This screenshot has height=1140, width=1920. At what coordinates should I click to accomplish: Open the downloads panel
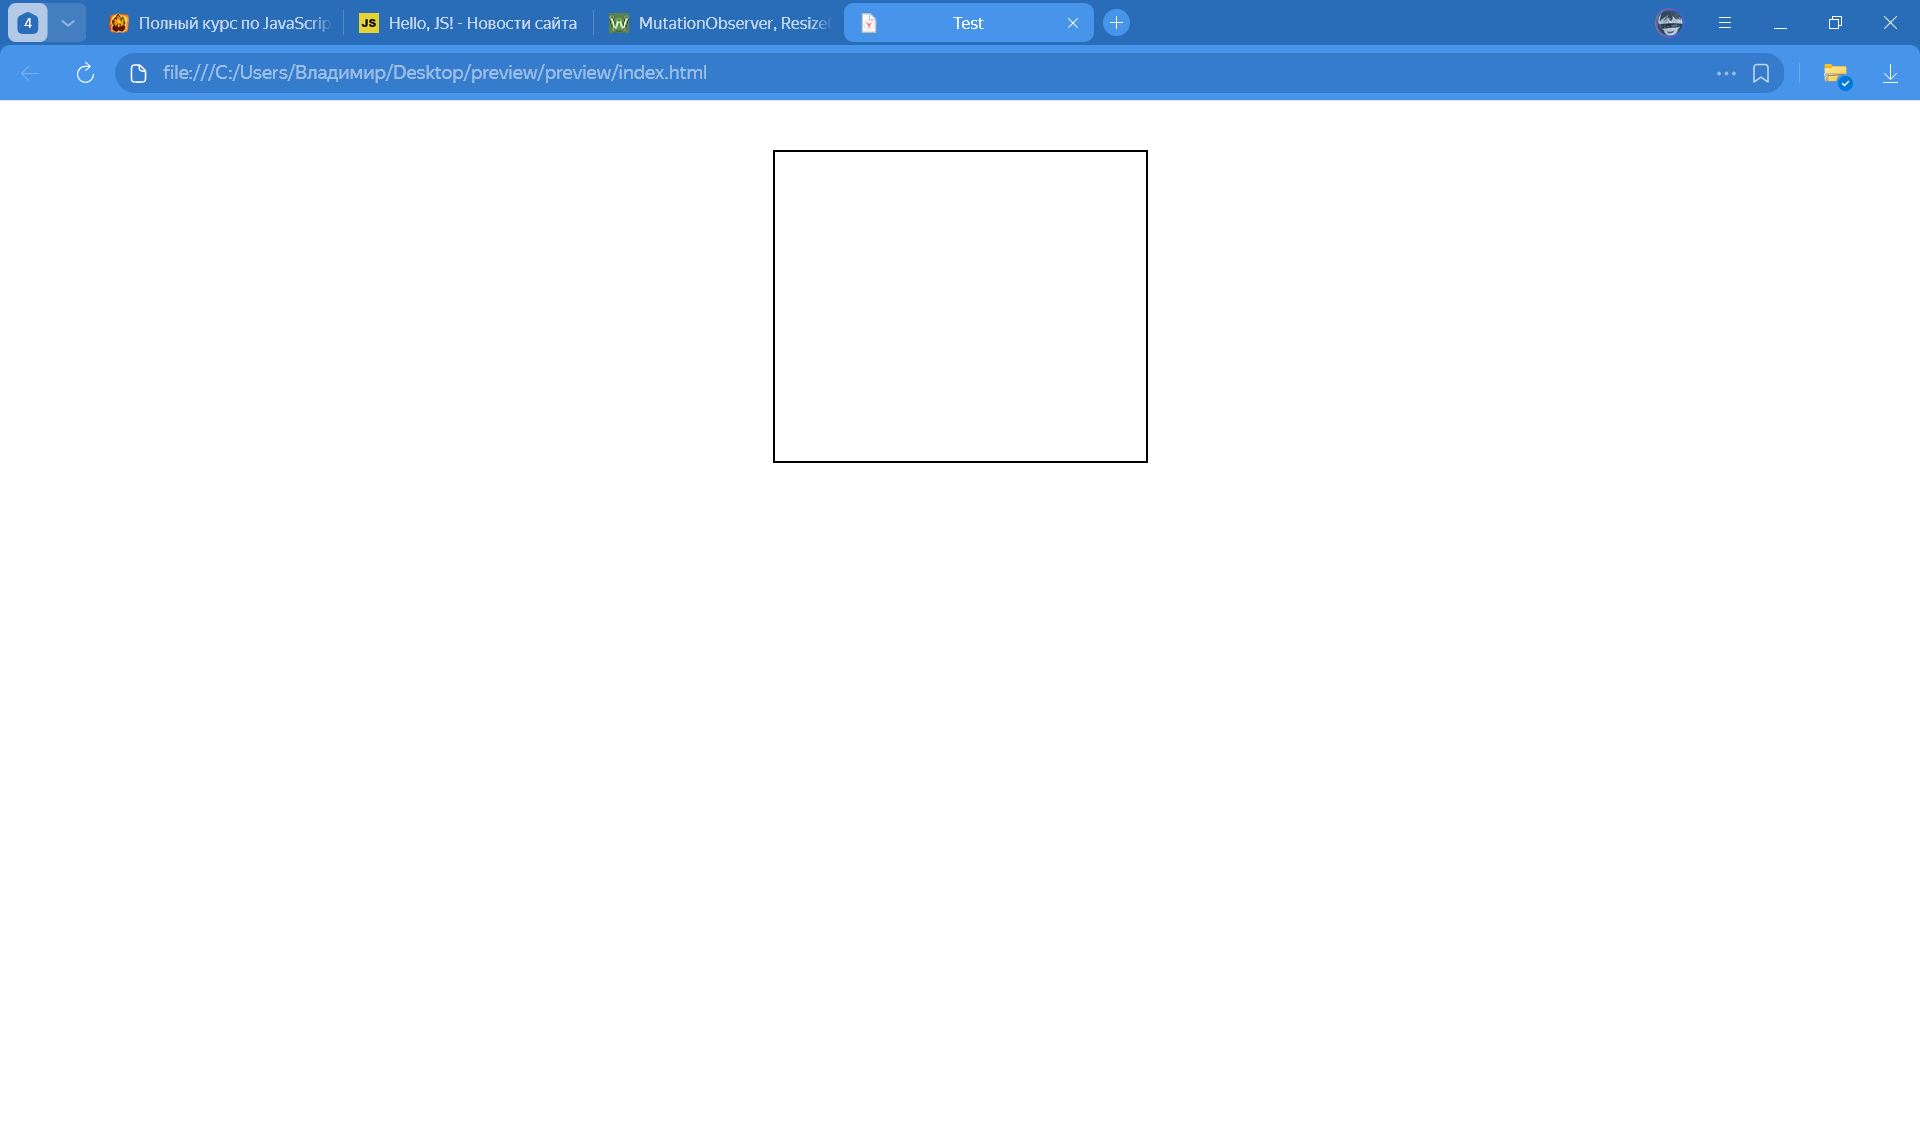coord(1890,73)
